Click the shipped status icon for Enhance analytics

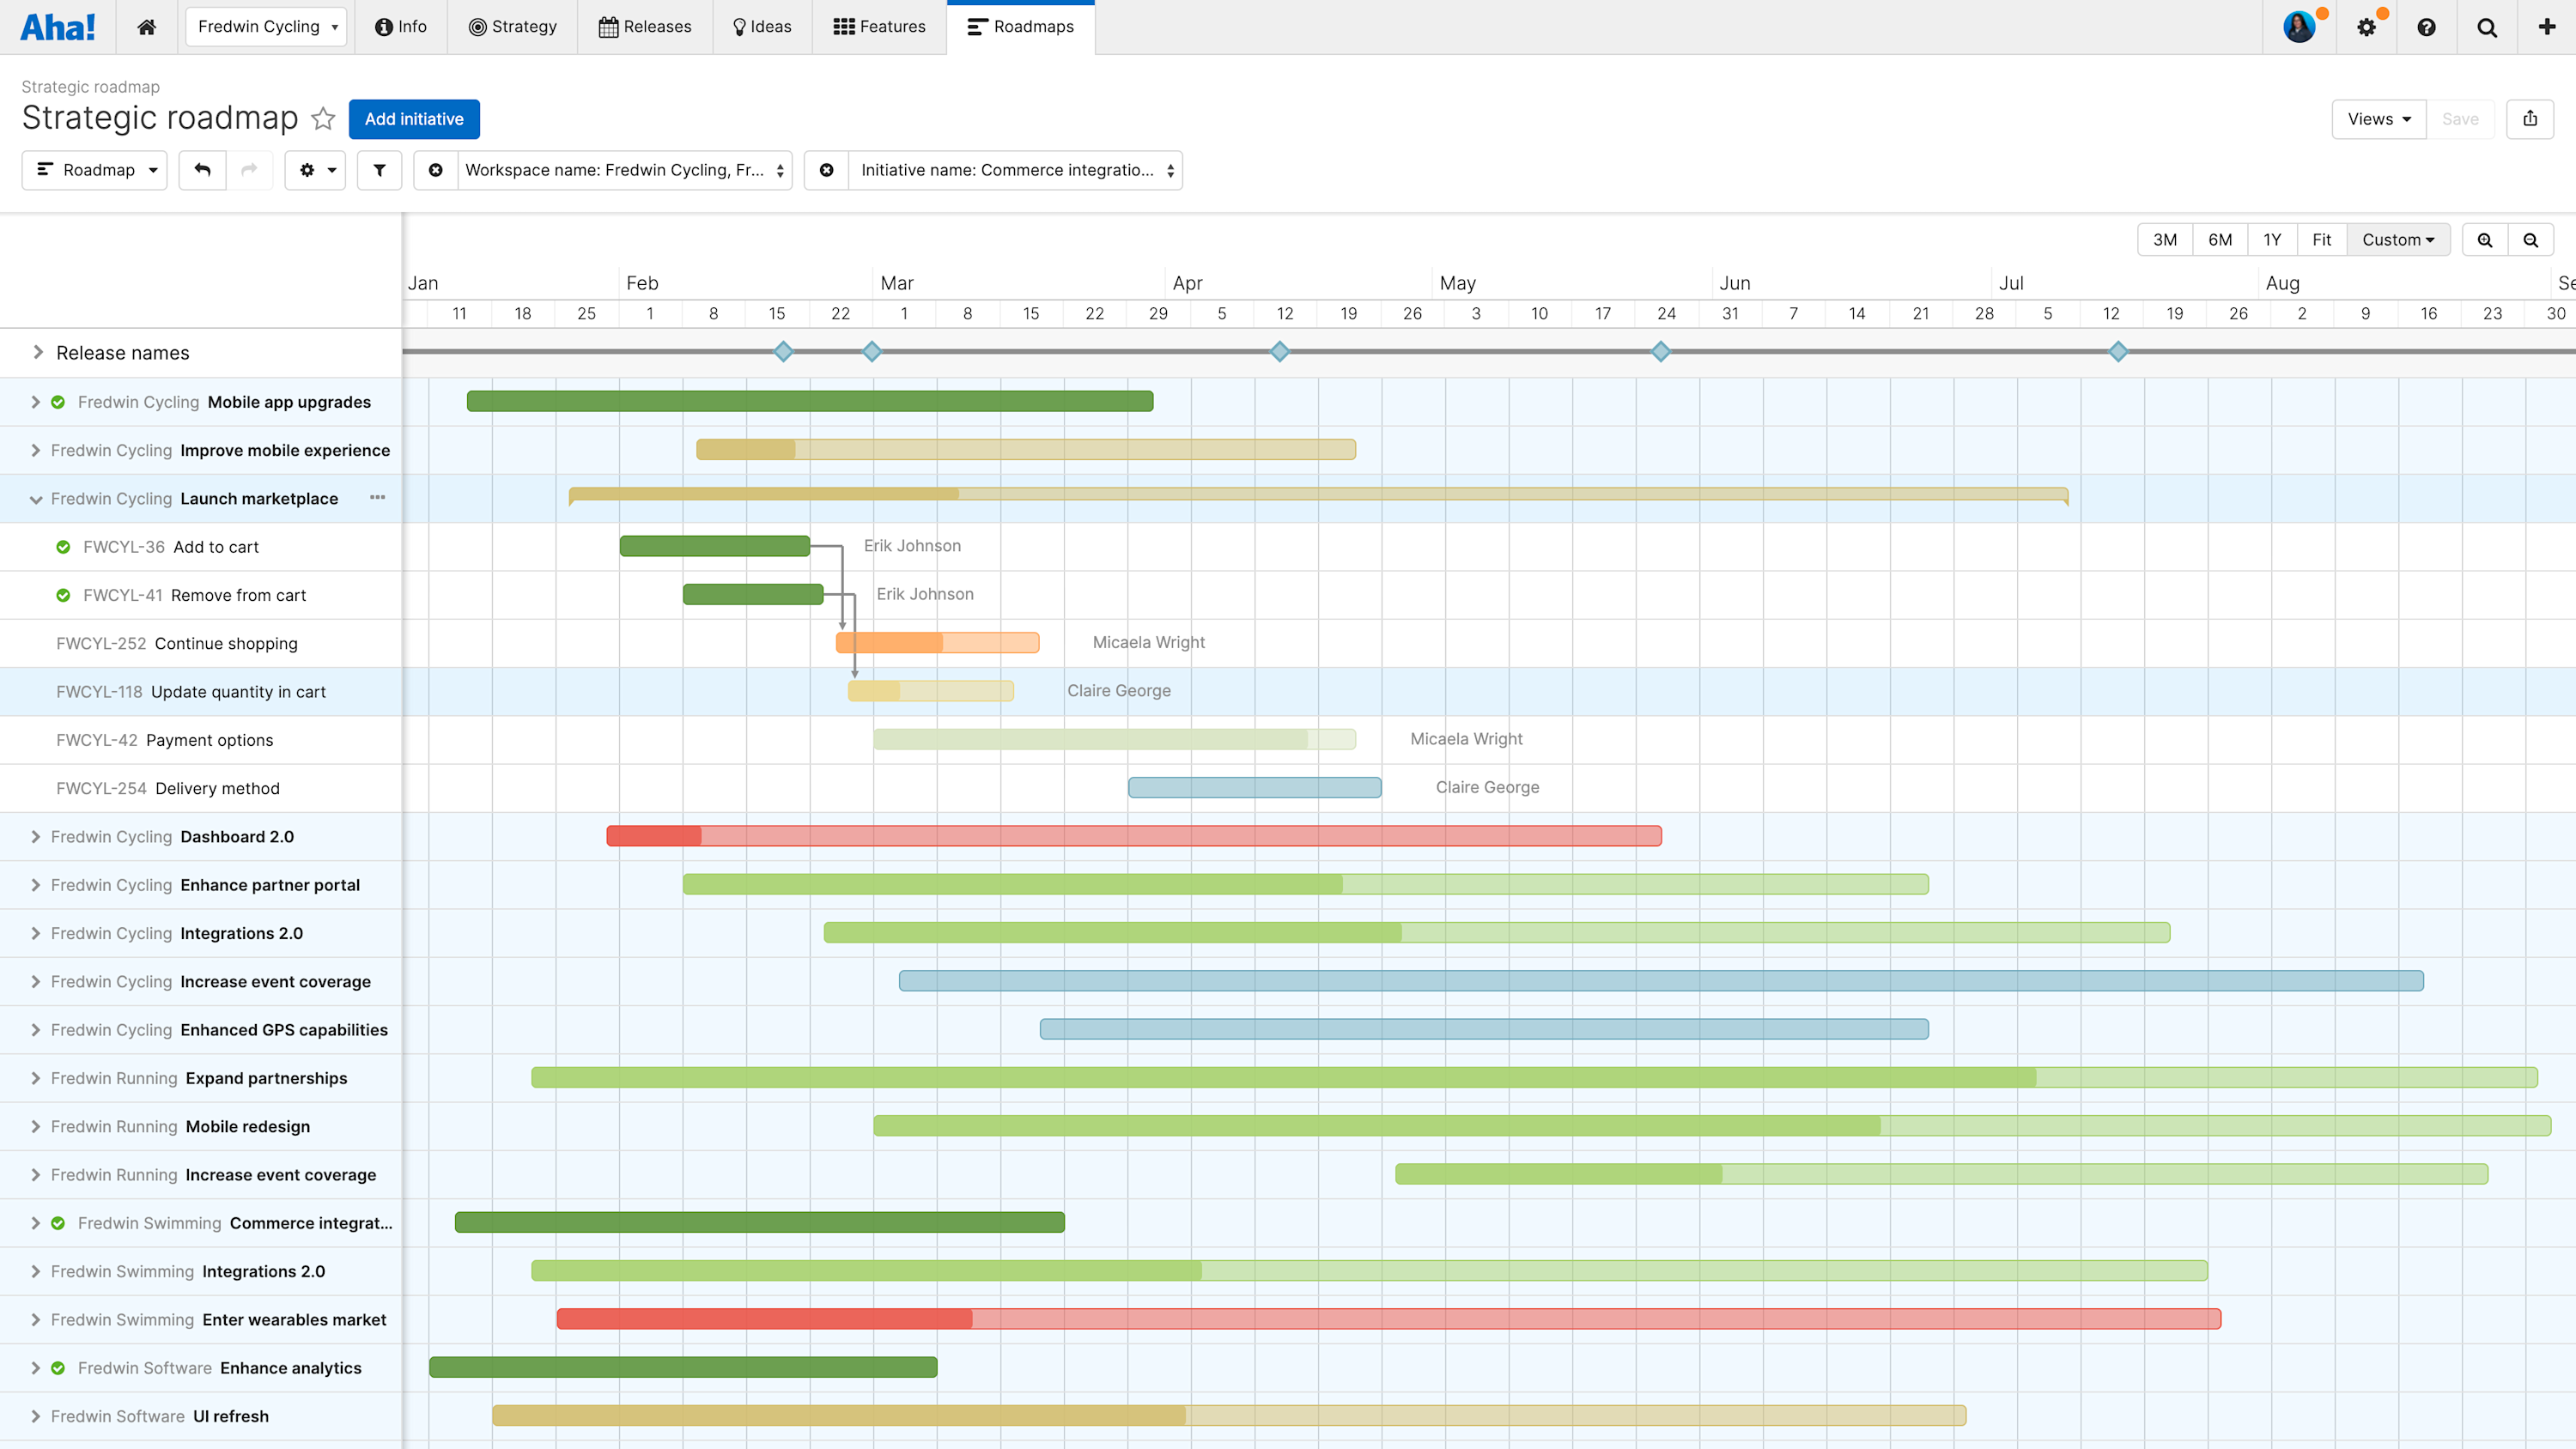(58, 1368)
